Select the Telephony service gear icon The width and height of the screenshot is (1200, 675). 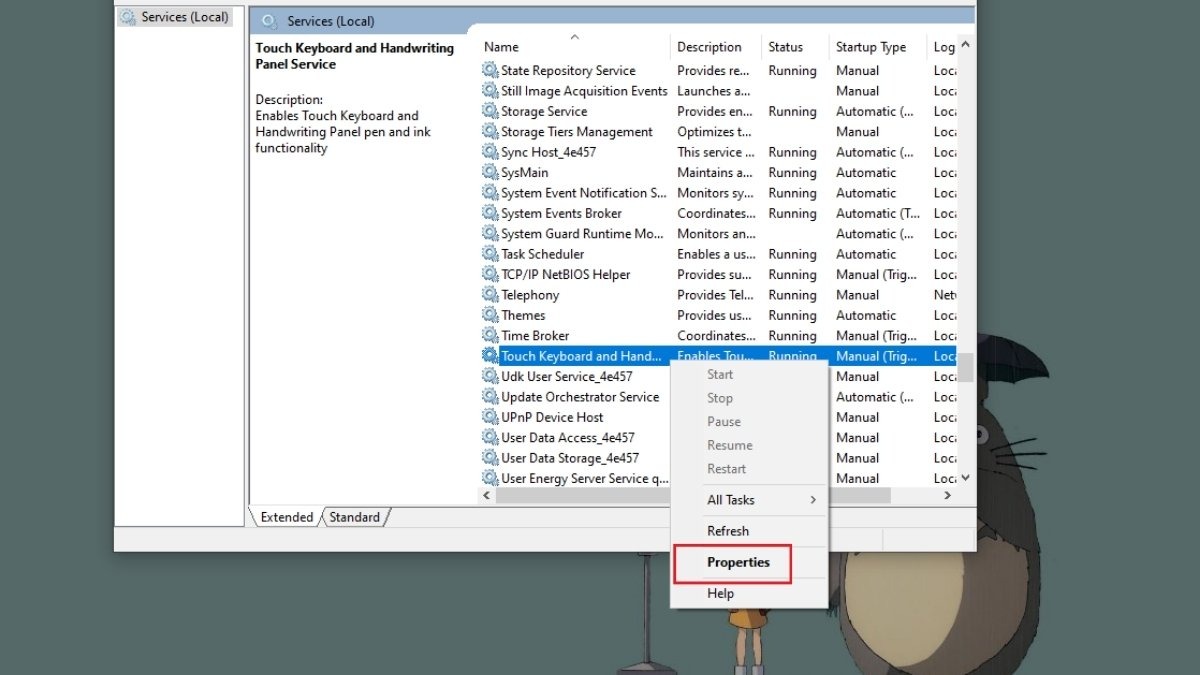tap(490, 295)
